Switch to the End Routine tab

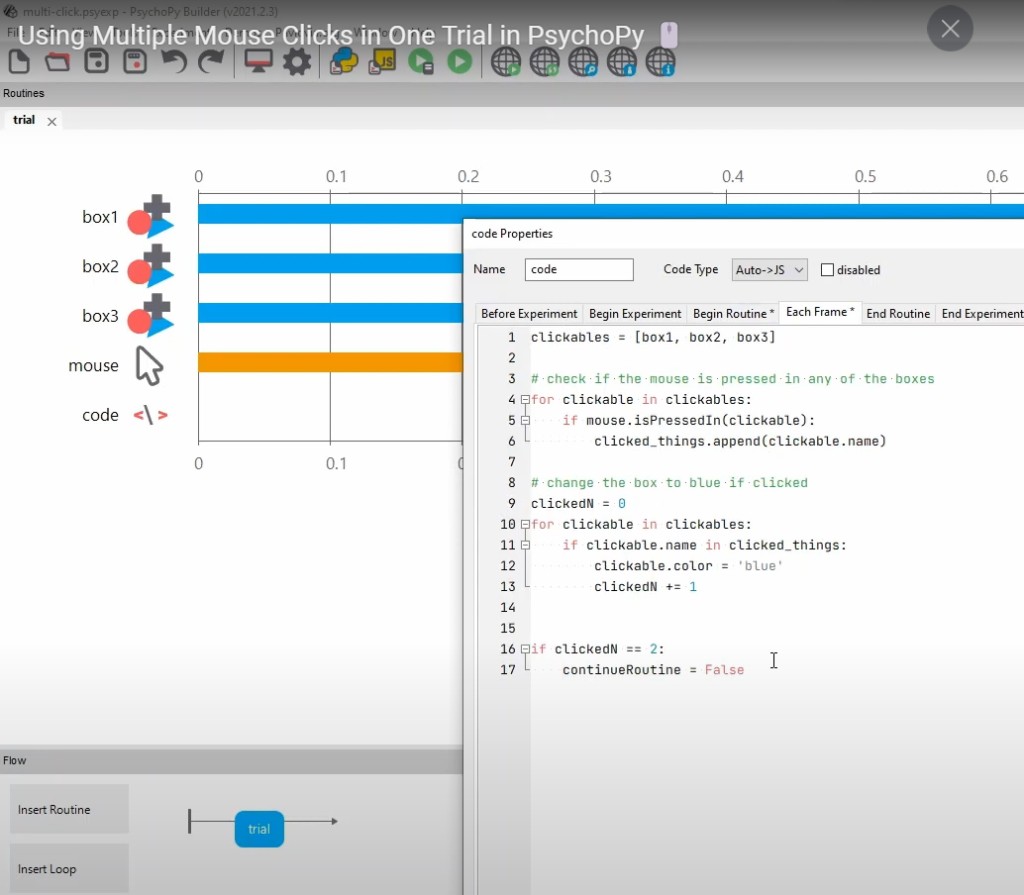(x=897, y=313)
